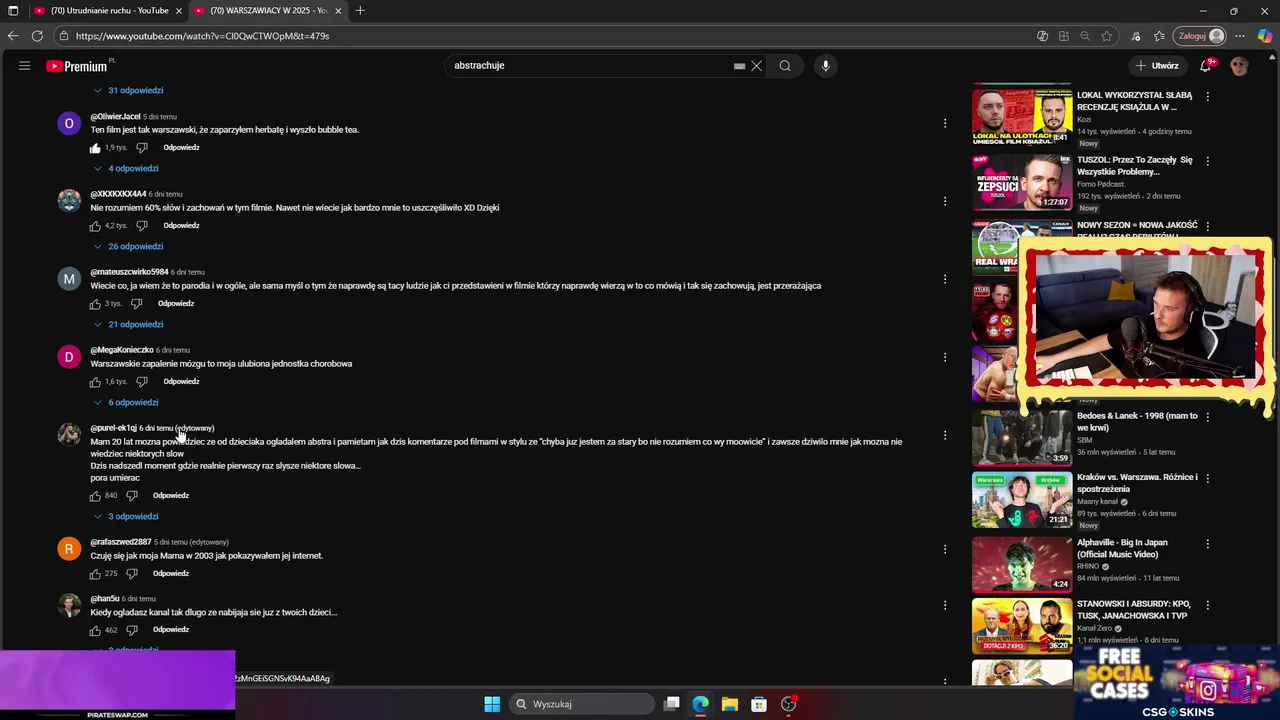The image size is (1280, 720).
Task: Open more options for TUSZOL podcast video
Action: [1208, 161]
